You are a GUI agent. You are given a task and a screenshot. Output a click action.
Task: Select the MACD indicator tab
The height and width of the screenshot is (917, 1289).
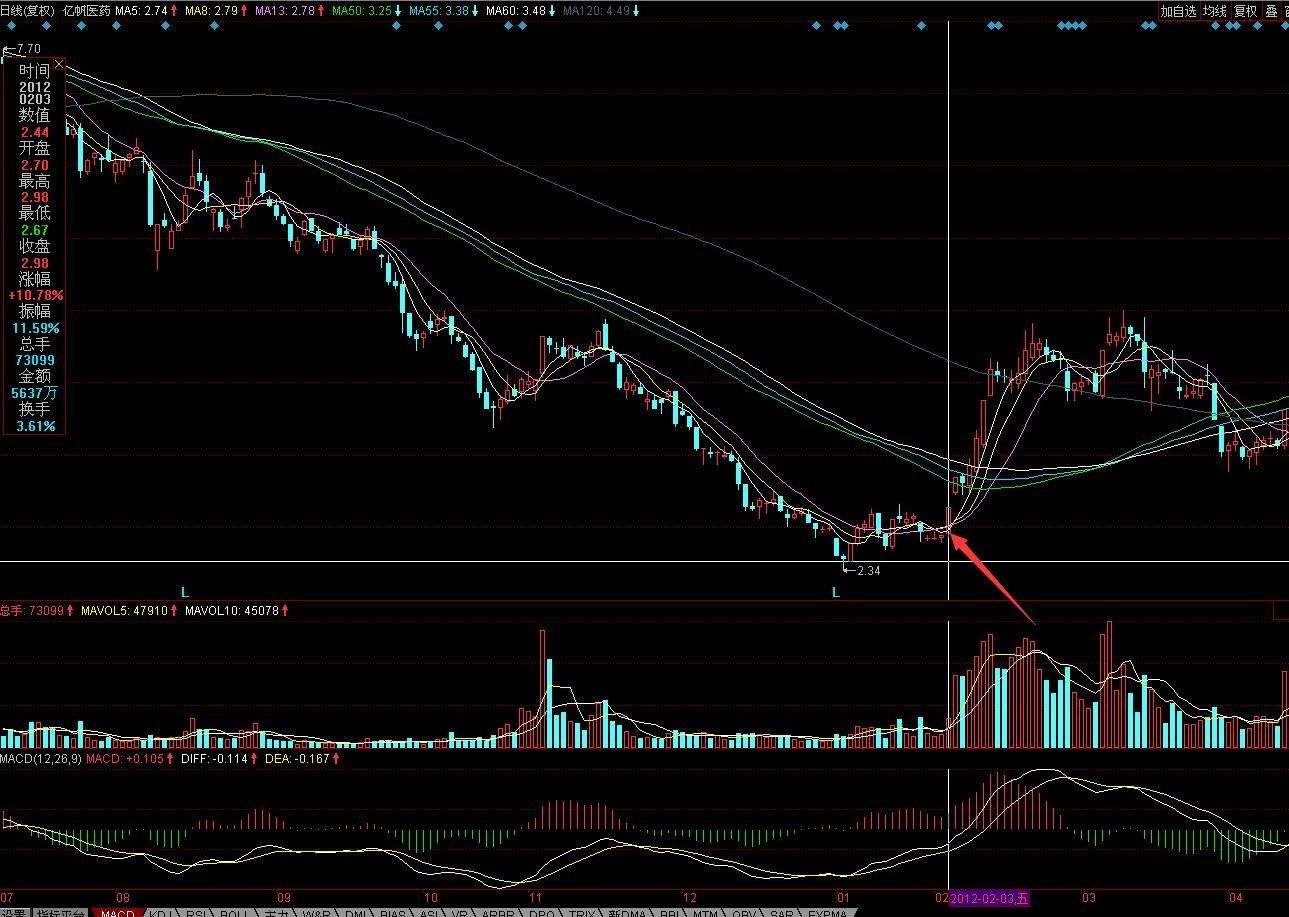pyautogui.click(x=118, y=912)
